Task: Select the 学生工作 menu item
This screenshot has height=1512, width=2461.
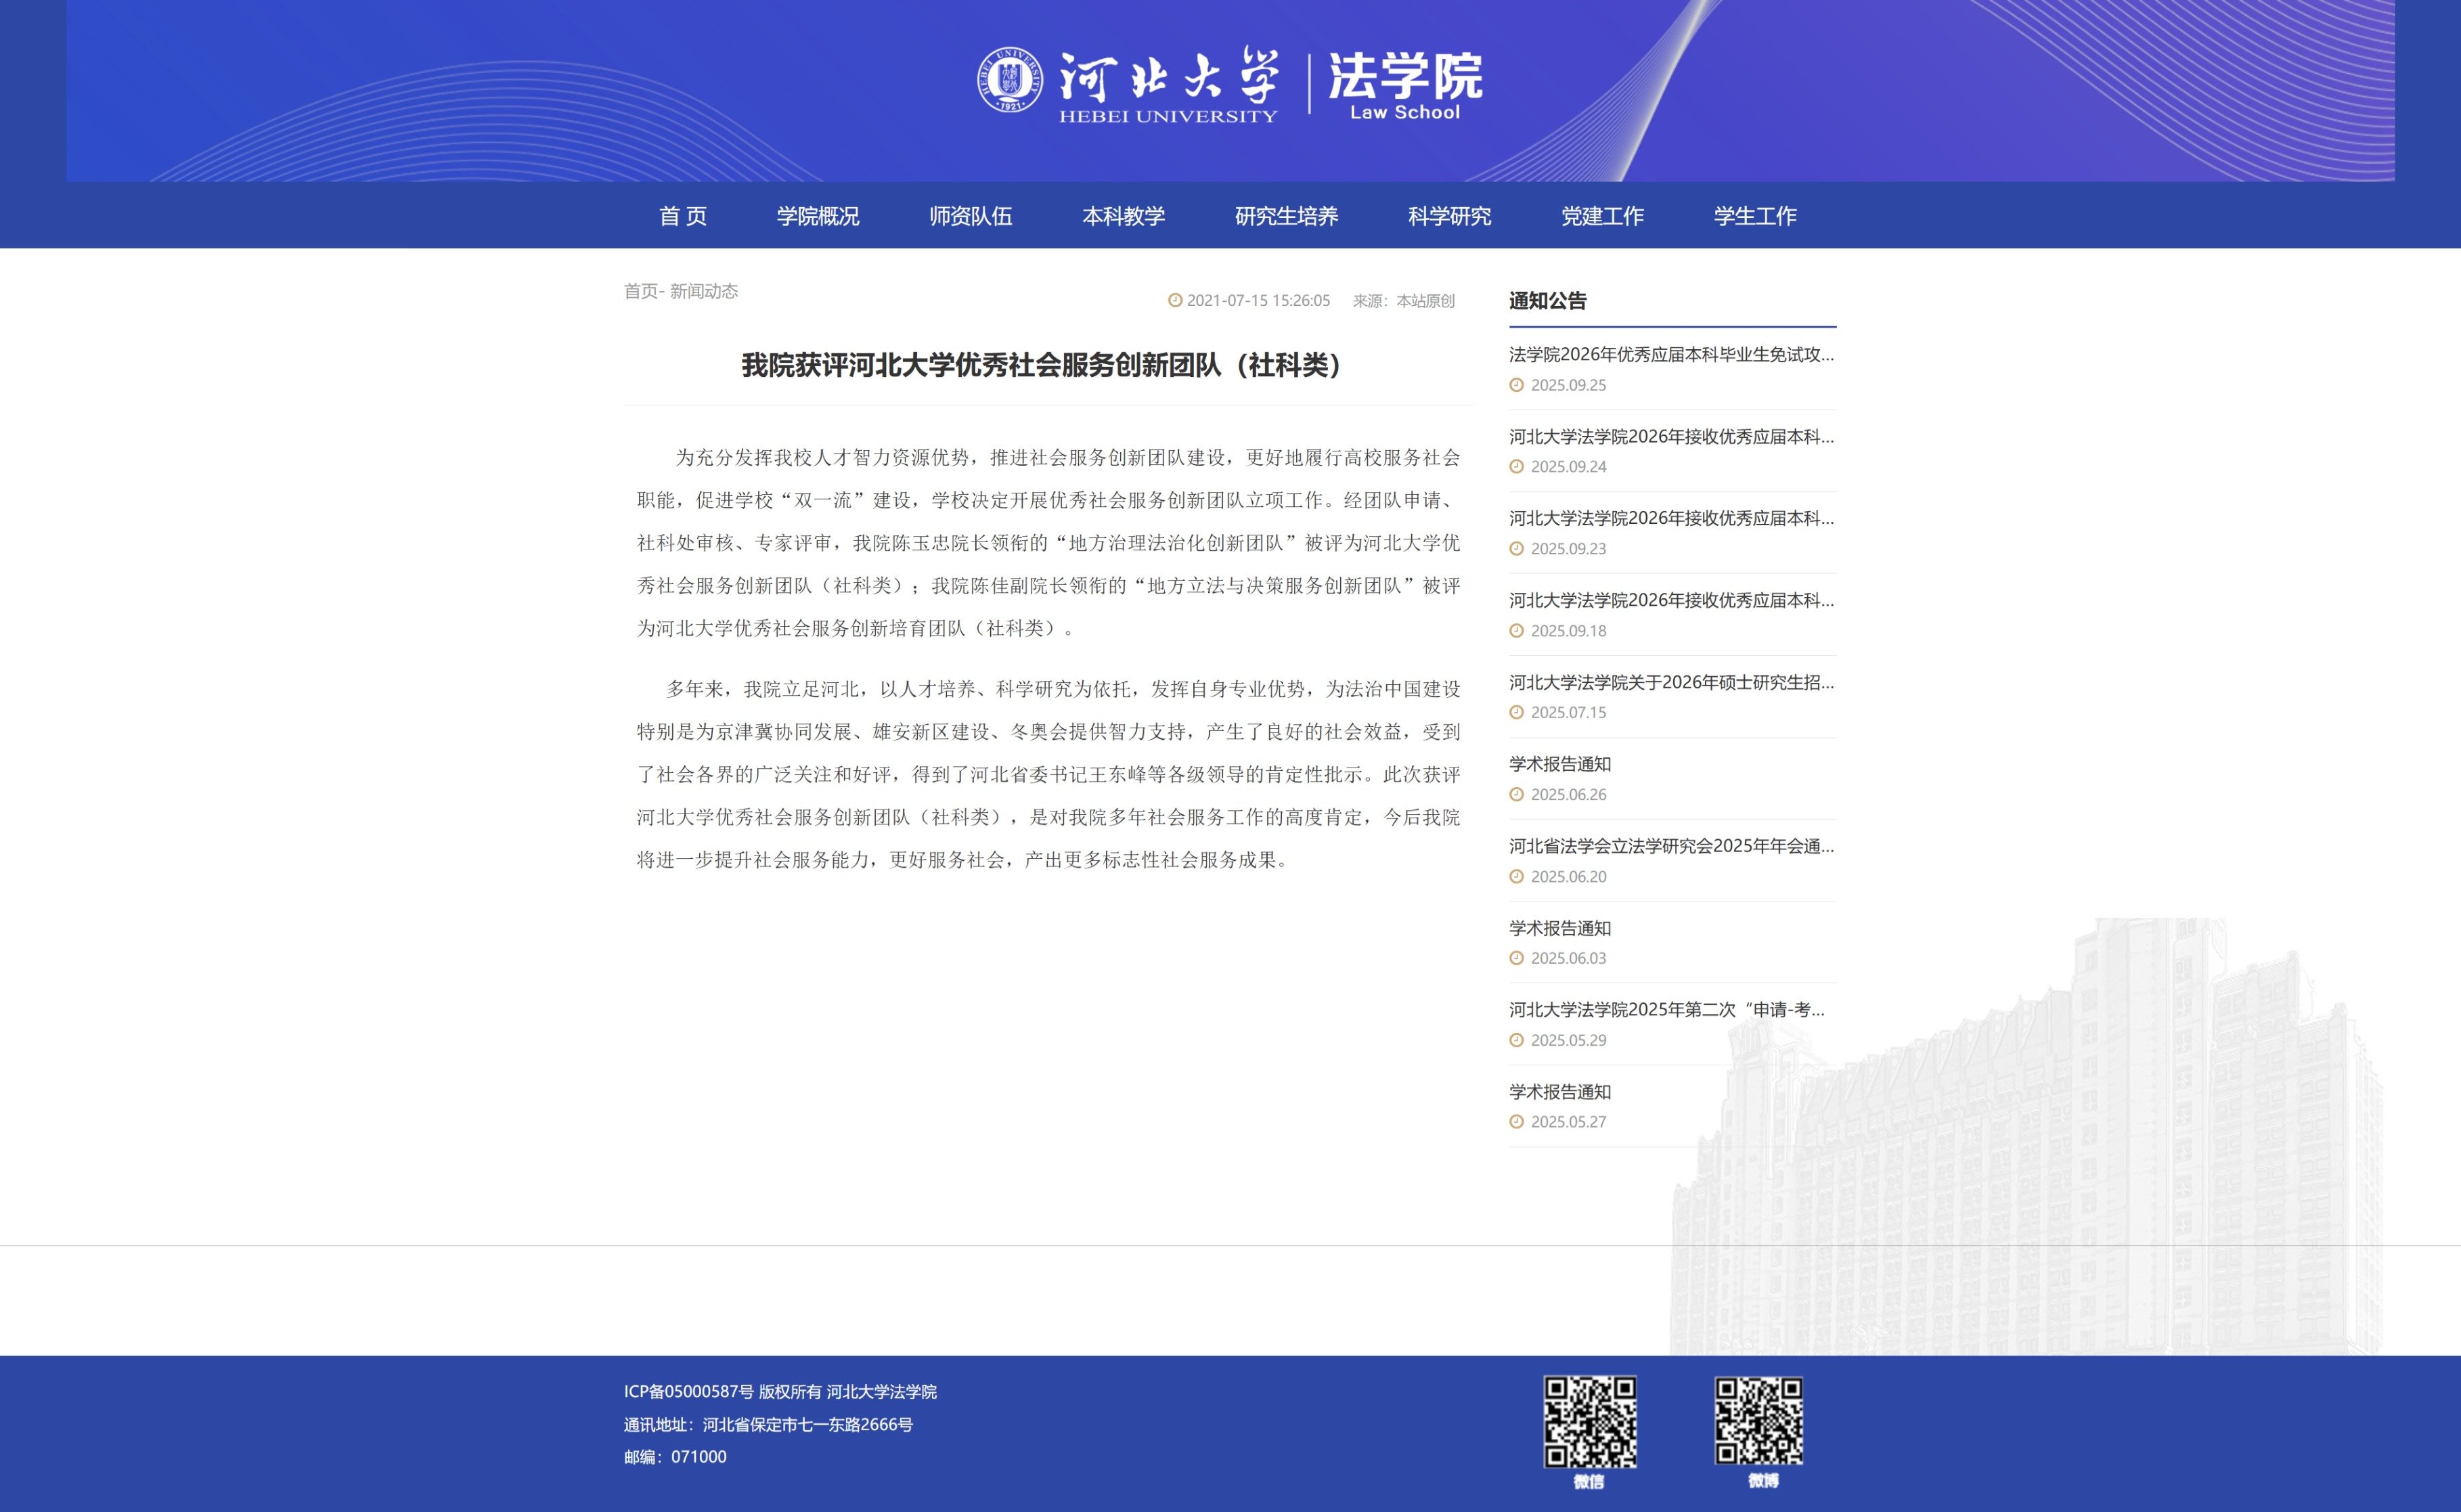Action: point(1755,216)
